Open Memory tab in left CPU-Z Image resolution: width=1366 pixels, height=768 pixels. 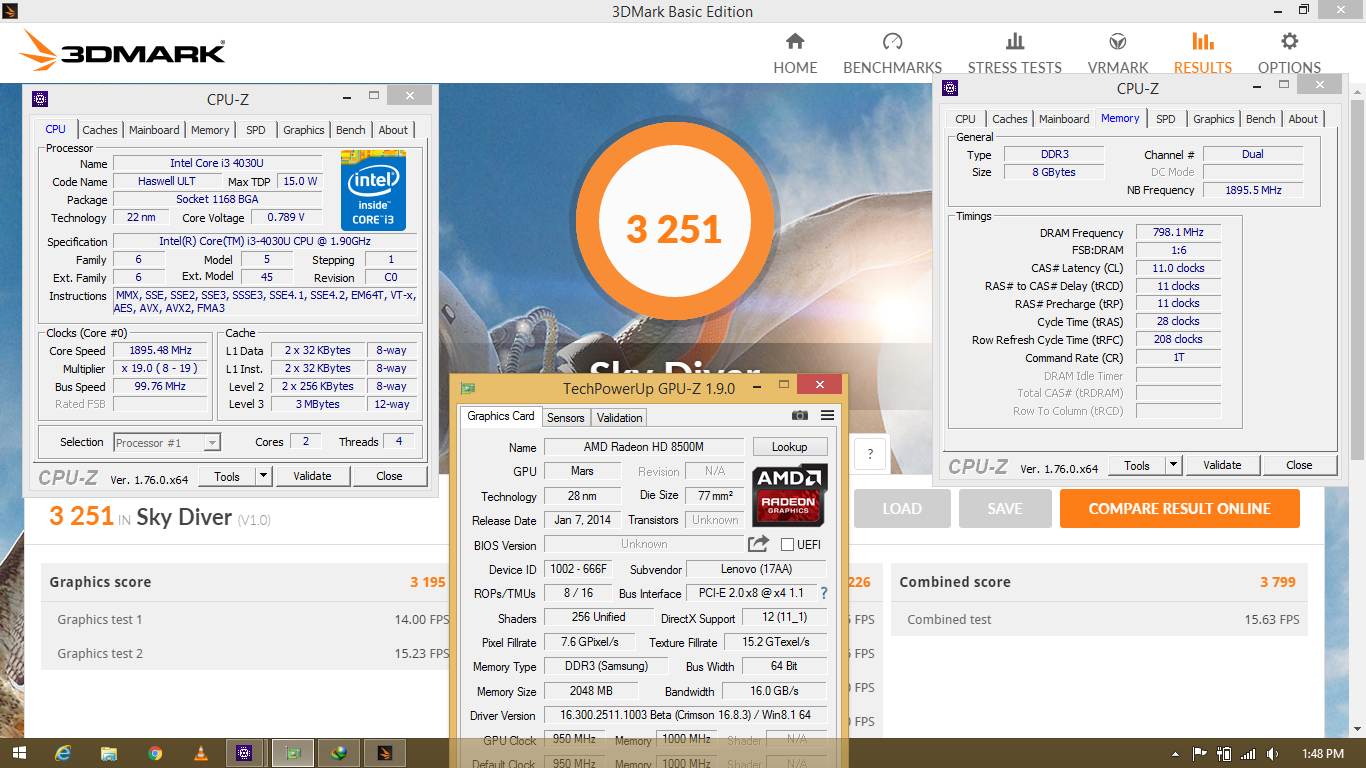pos(210,130)
